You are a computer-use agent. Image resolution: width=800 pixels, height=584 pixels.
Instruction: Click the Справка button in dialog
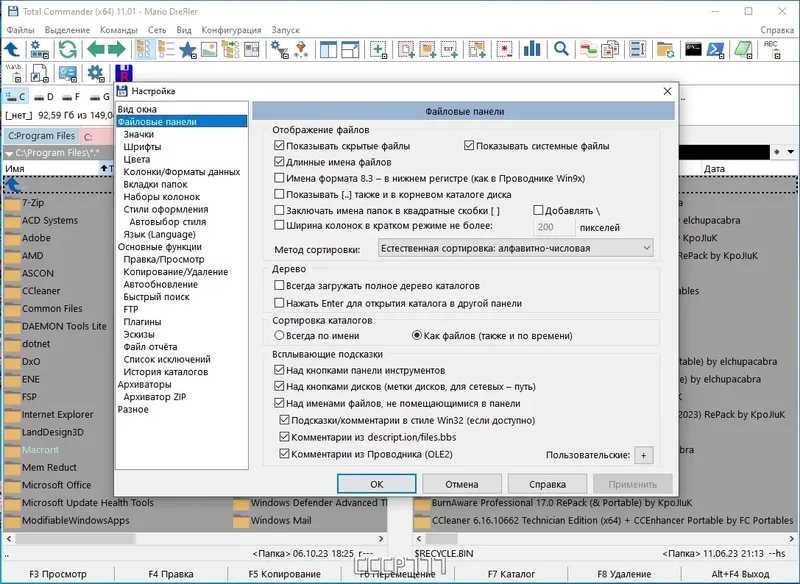coord(547,484)
